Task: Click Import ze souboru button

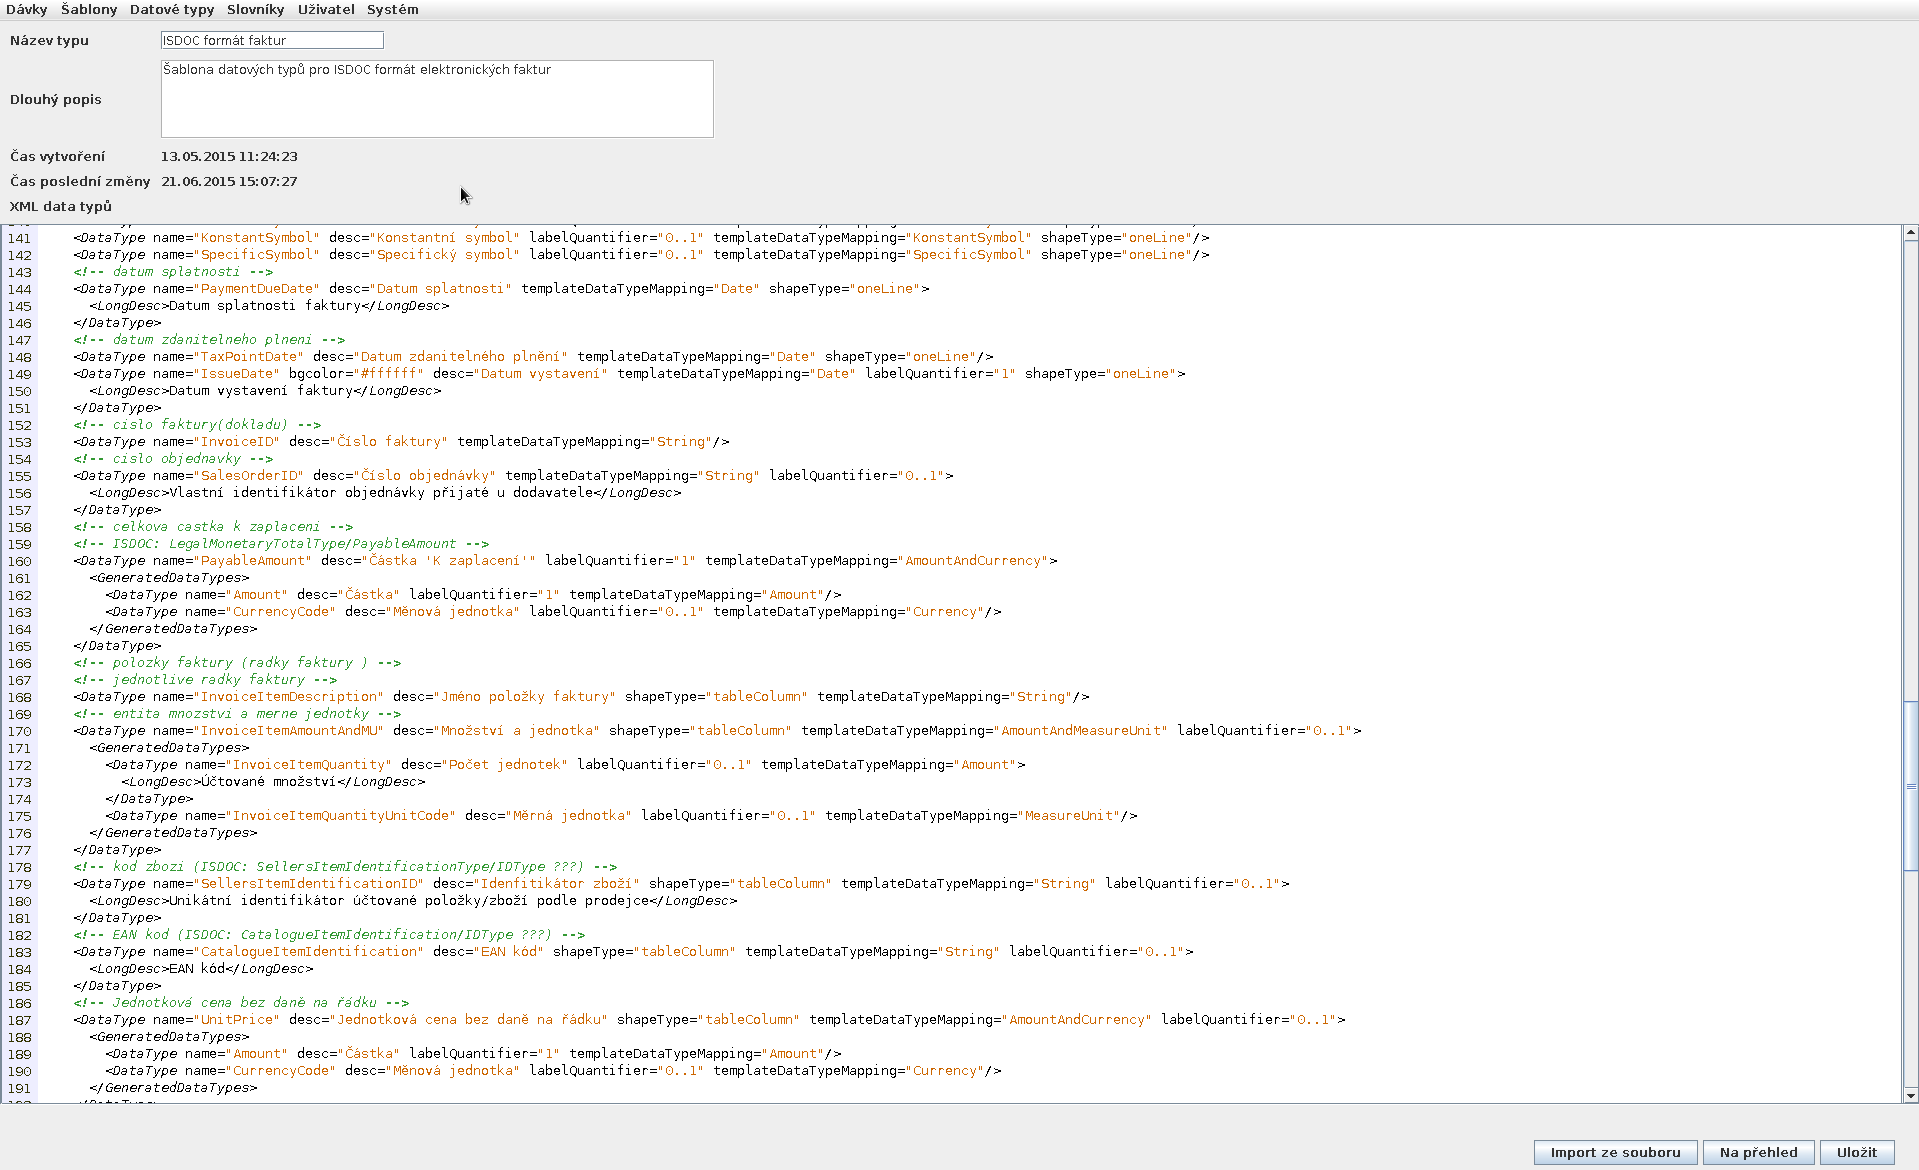Action: coord(1615,1152)
